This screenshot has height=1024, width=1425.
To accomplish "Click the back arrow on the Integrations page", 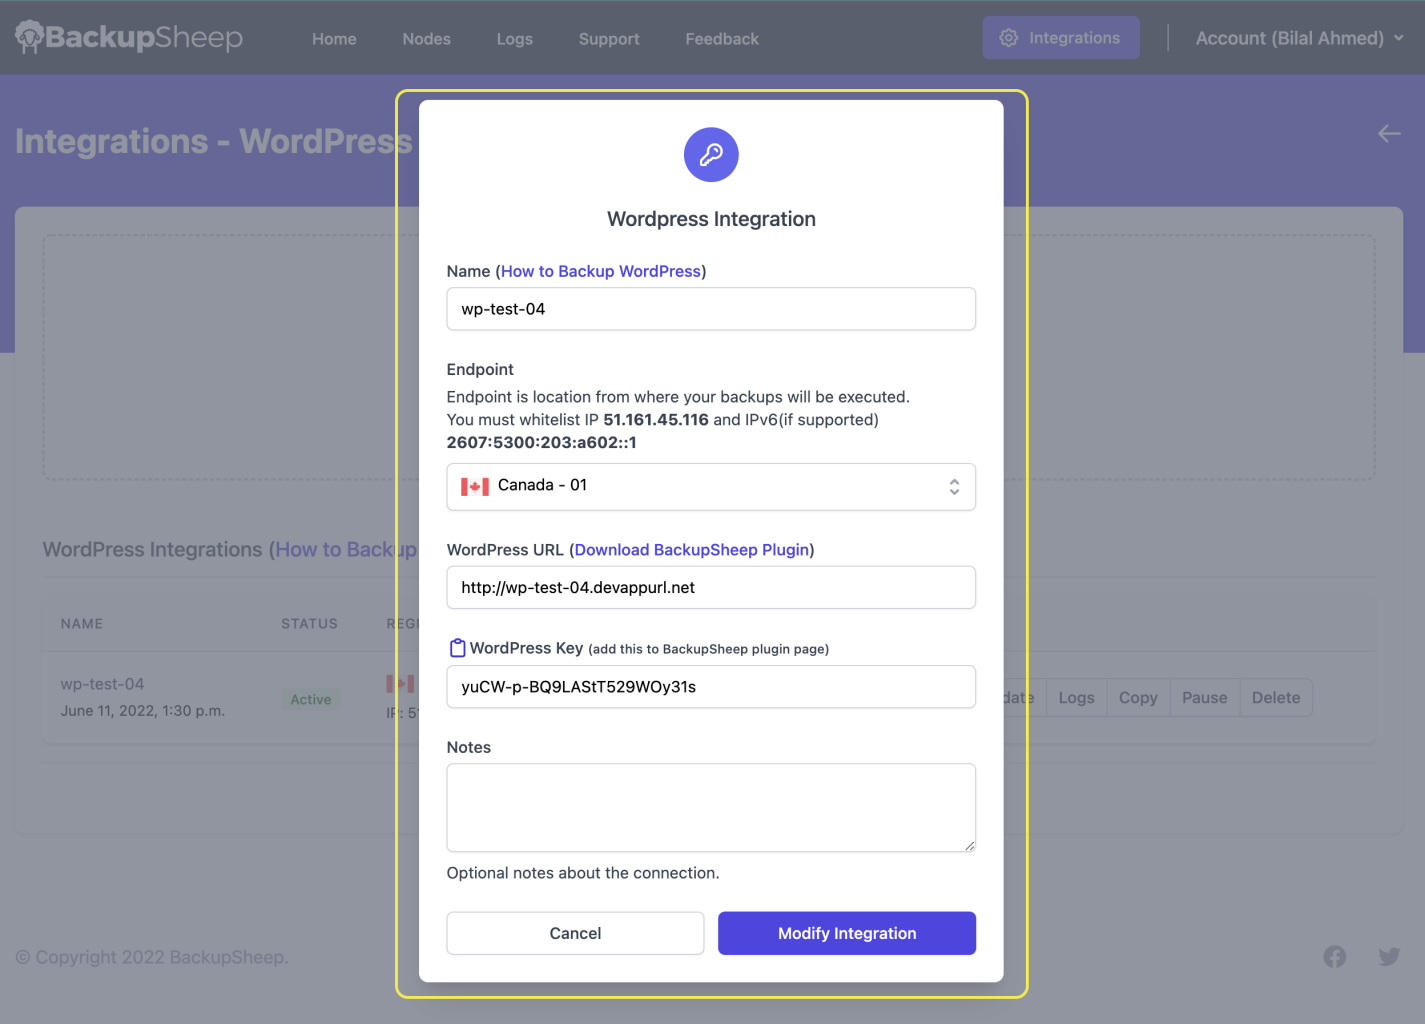I will [x=1389, y=133].
